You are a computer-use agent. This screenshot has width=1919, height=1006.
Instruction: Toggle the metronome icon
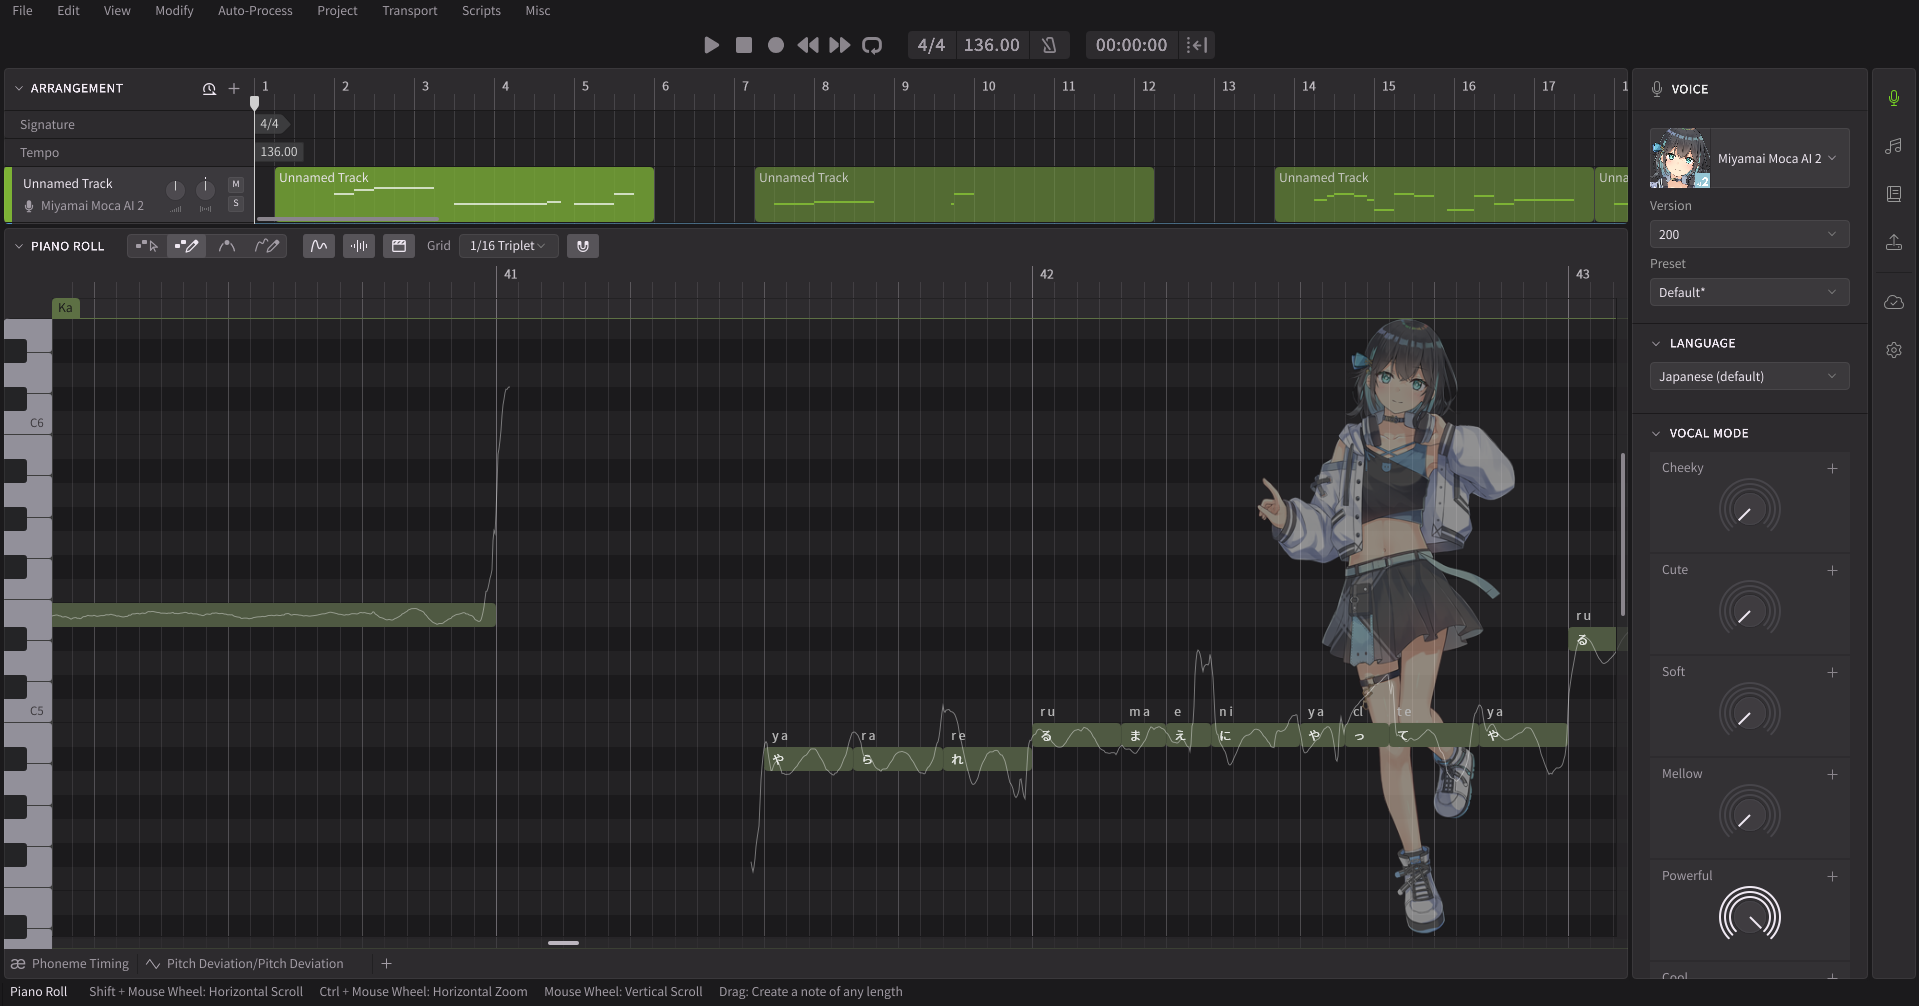[x=1049, y=45]
